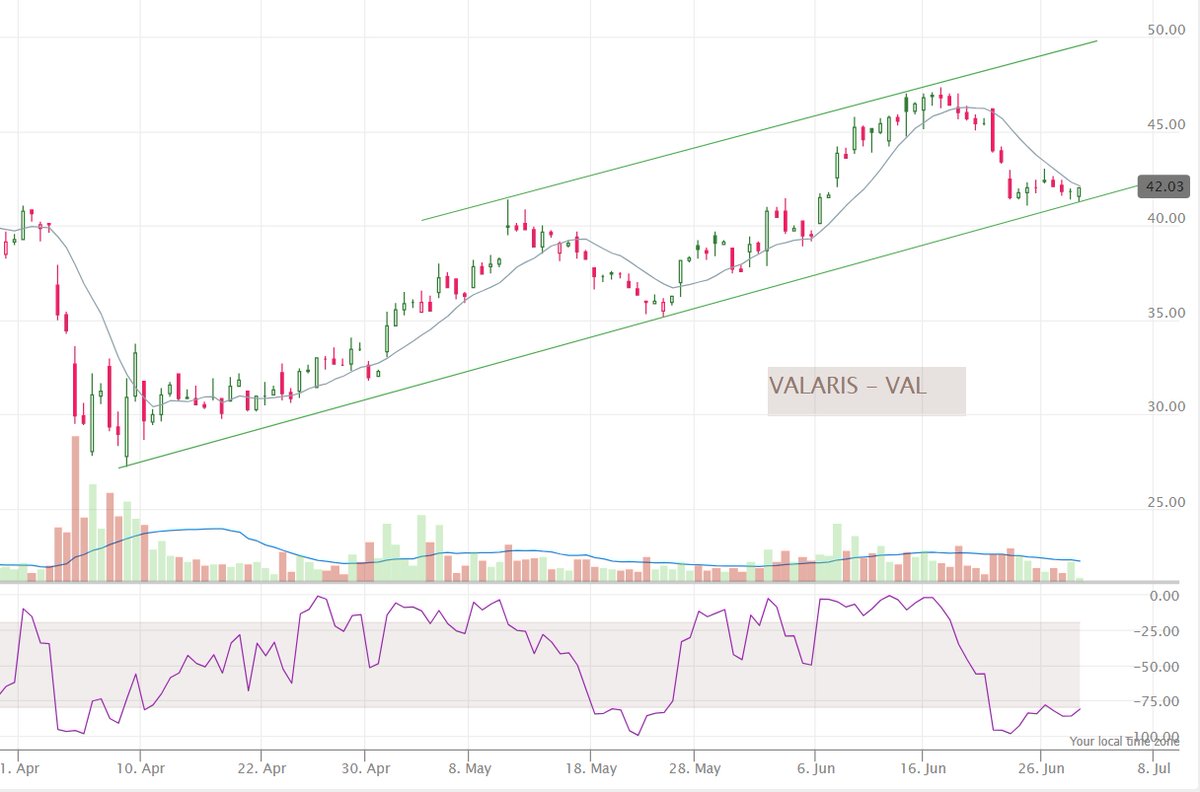Click the 0.00 oscillator axis label
The height and width of the screenshot is (792, 1200).
[1164, 596]
